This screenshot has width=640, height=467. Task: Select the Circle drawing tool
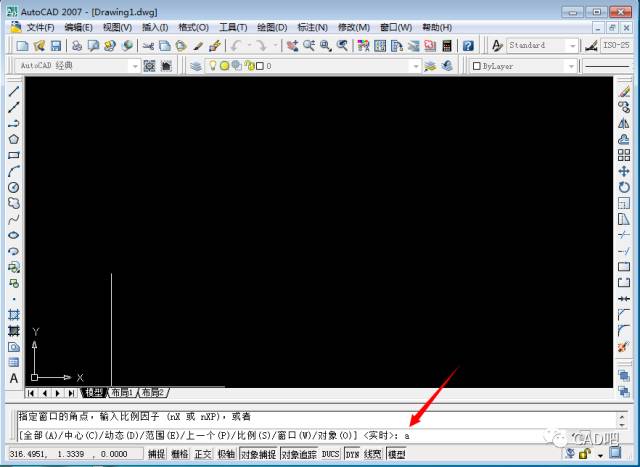(x=14, y=187)
